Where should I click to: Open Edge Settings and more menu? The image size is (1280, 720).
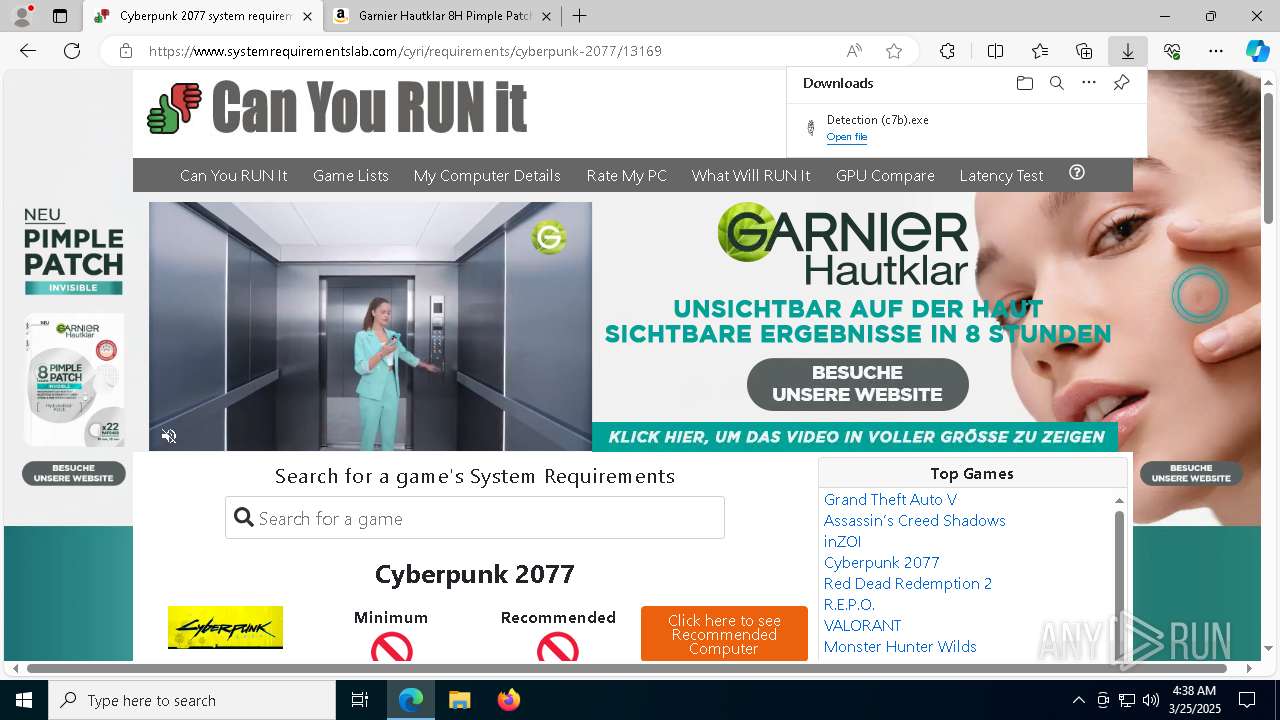[x=1216, y=51]
